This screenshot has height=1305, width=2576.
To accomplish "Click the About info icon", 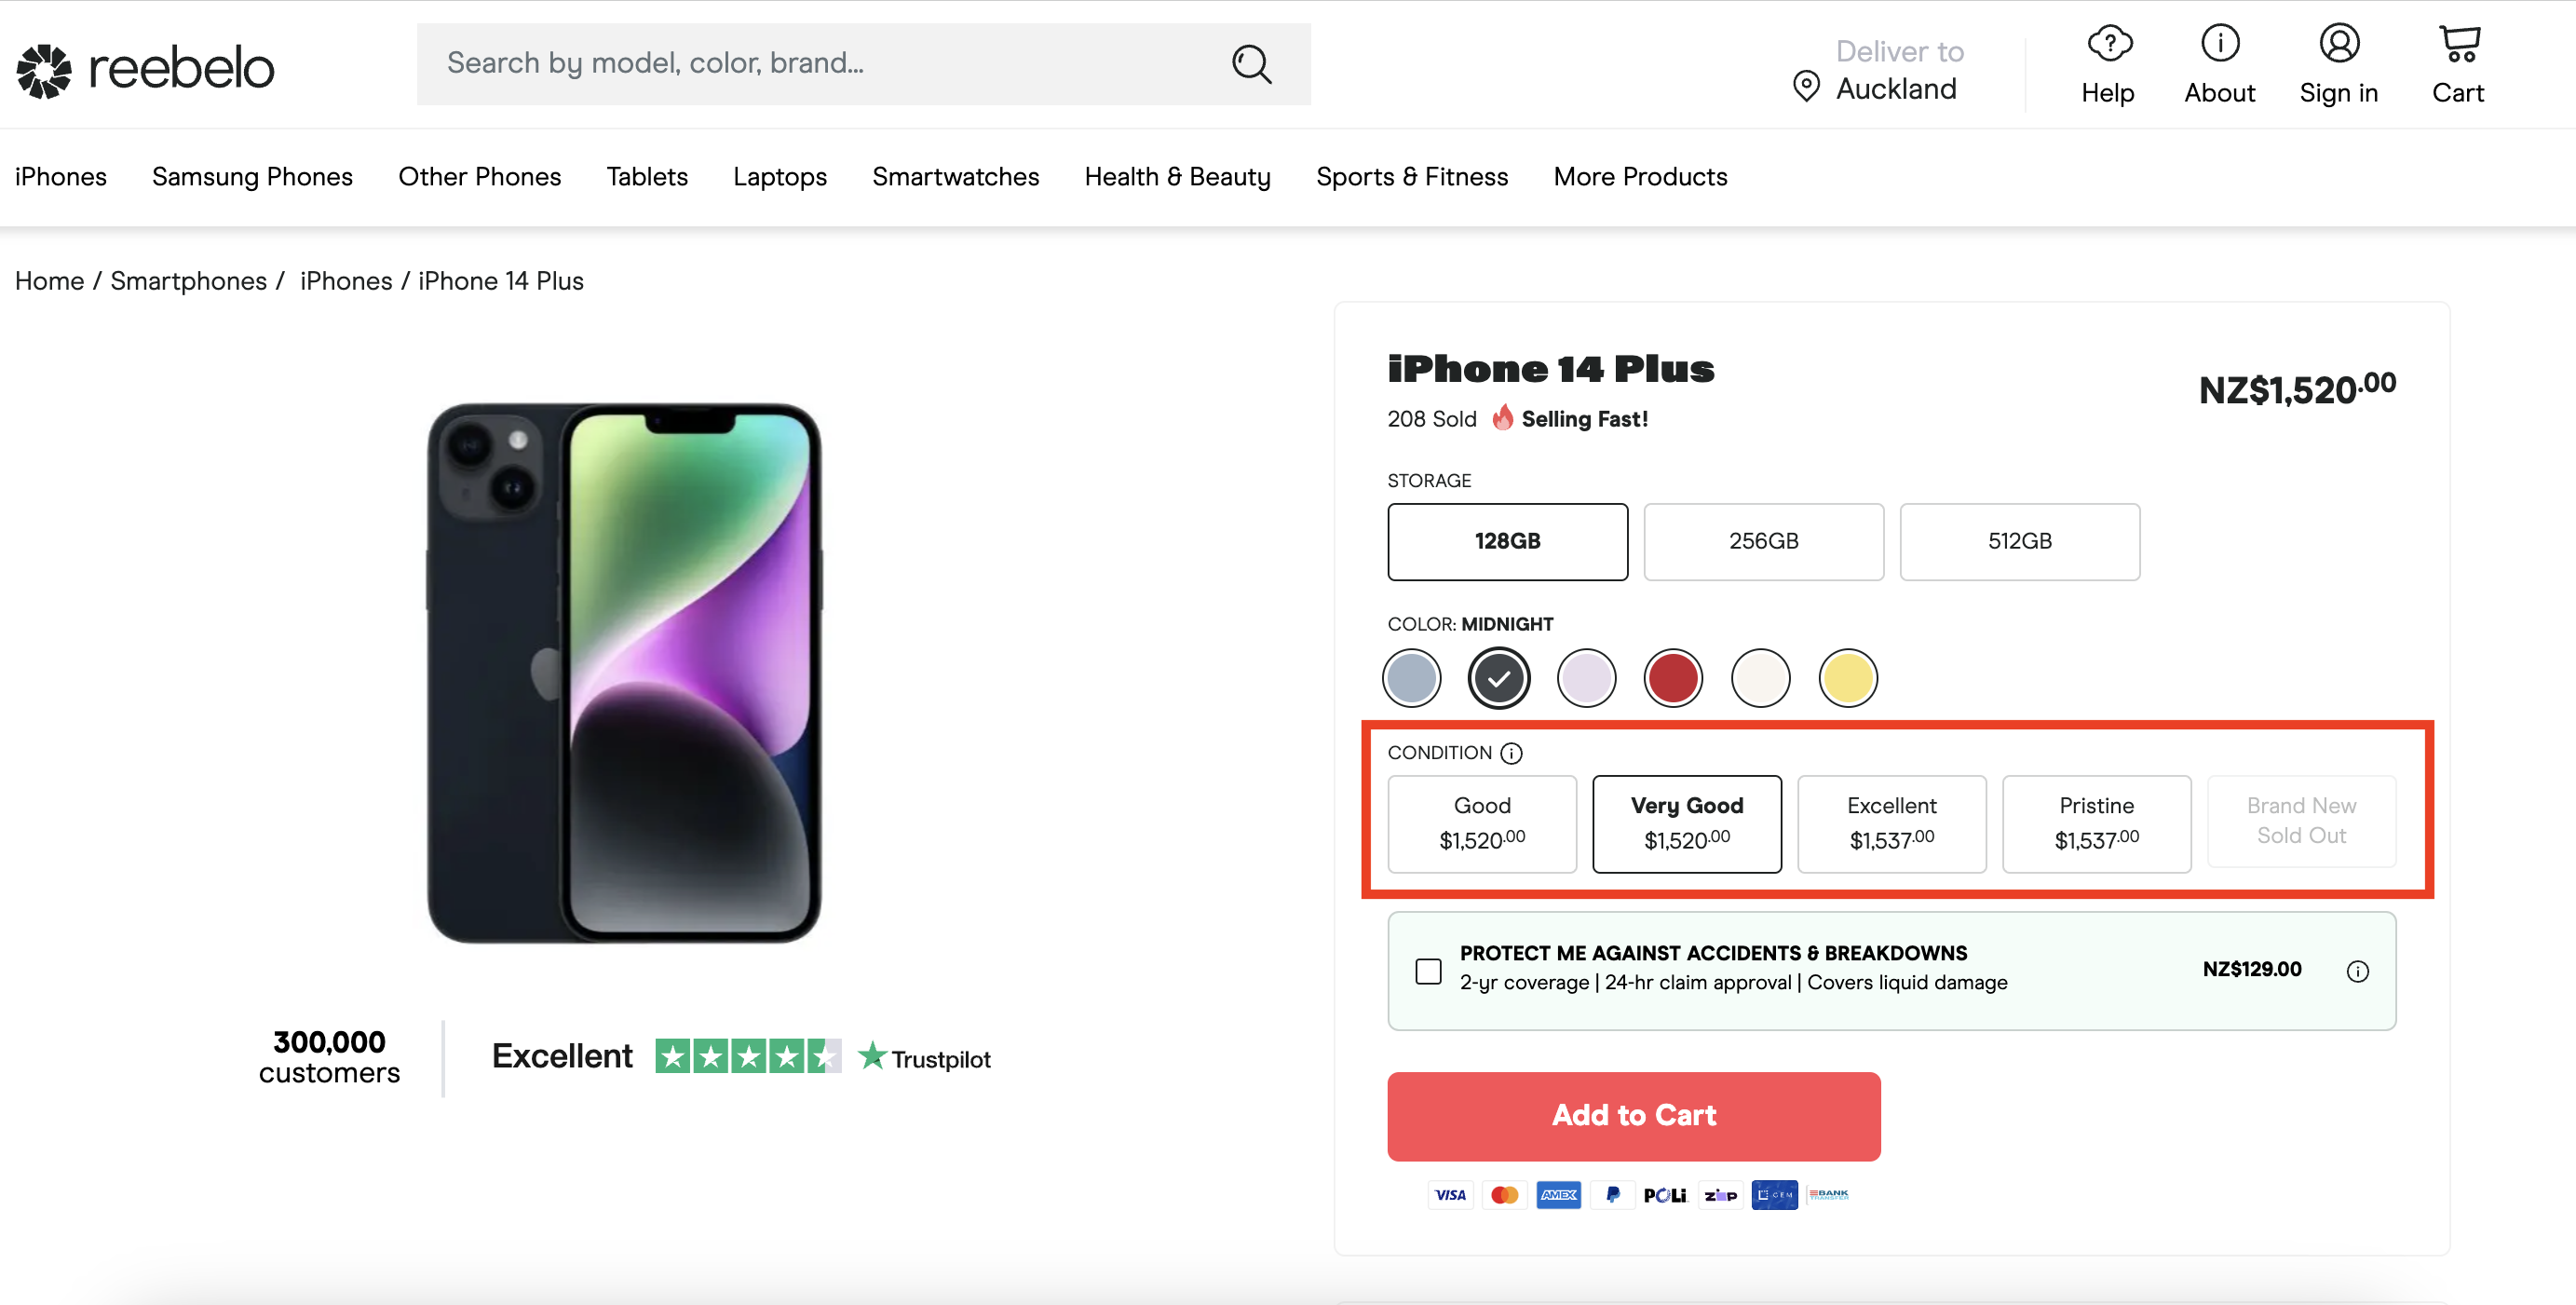I will coord(2219,43).
